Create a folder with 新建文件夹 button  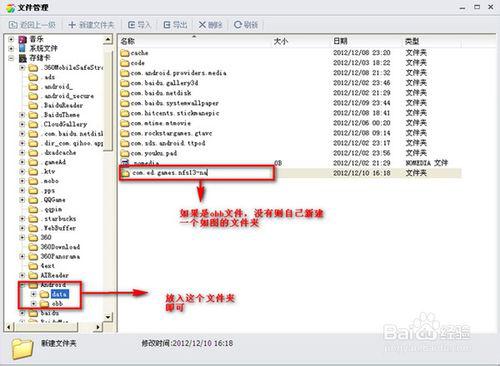click(91, 25)
